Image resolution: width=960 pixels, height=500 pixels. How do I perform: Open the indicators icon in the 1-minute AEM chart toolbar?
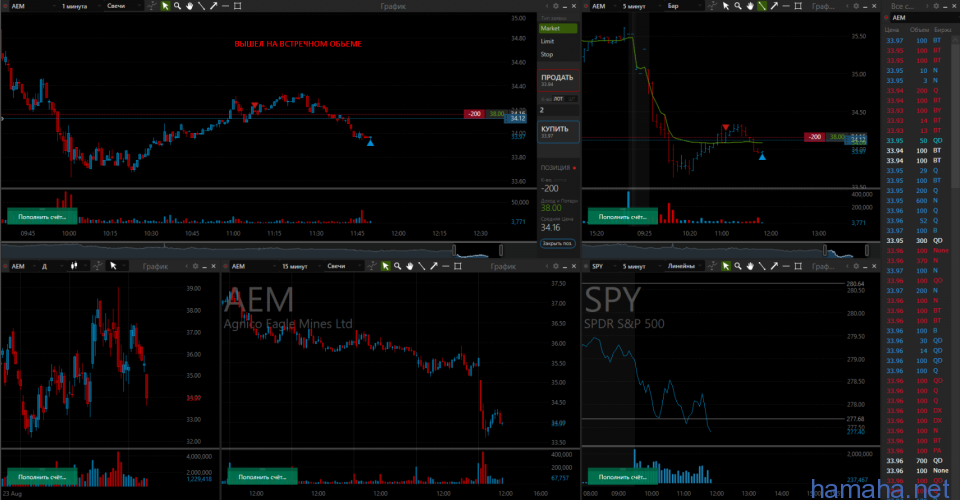click(x=152, y=6)
